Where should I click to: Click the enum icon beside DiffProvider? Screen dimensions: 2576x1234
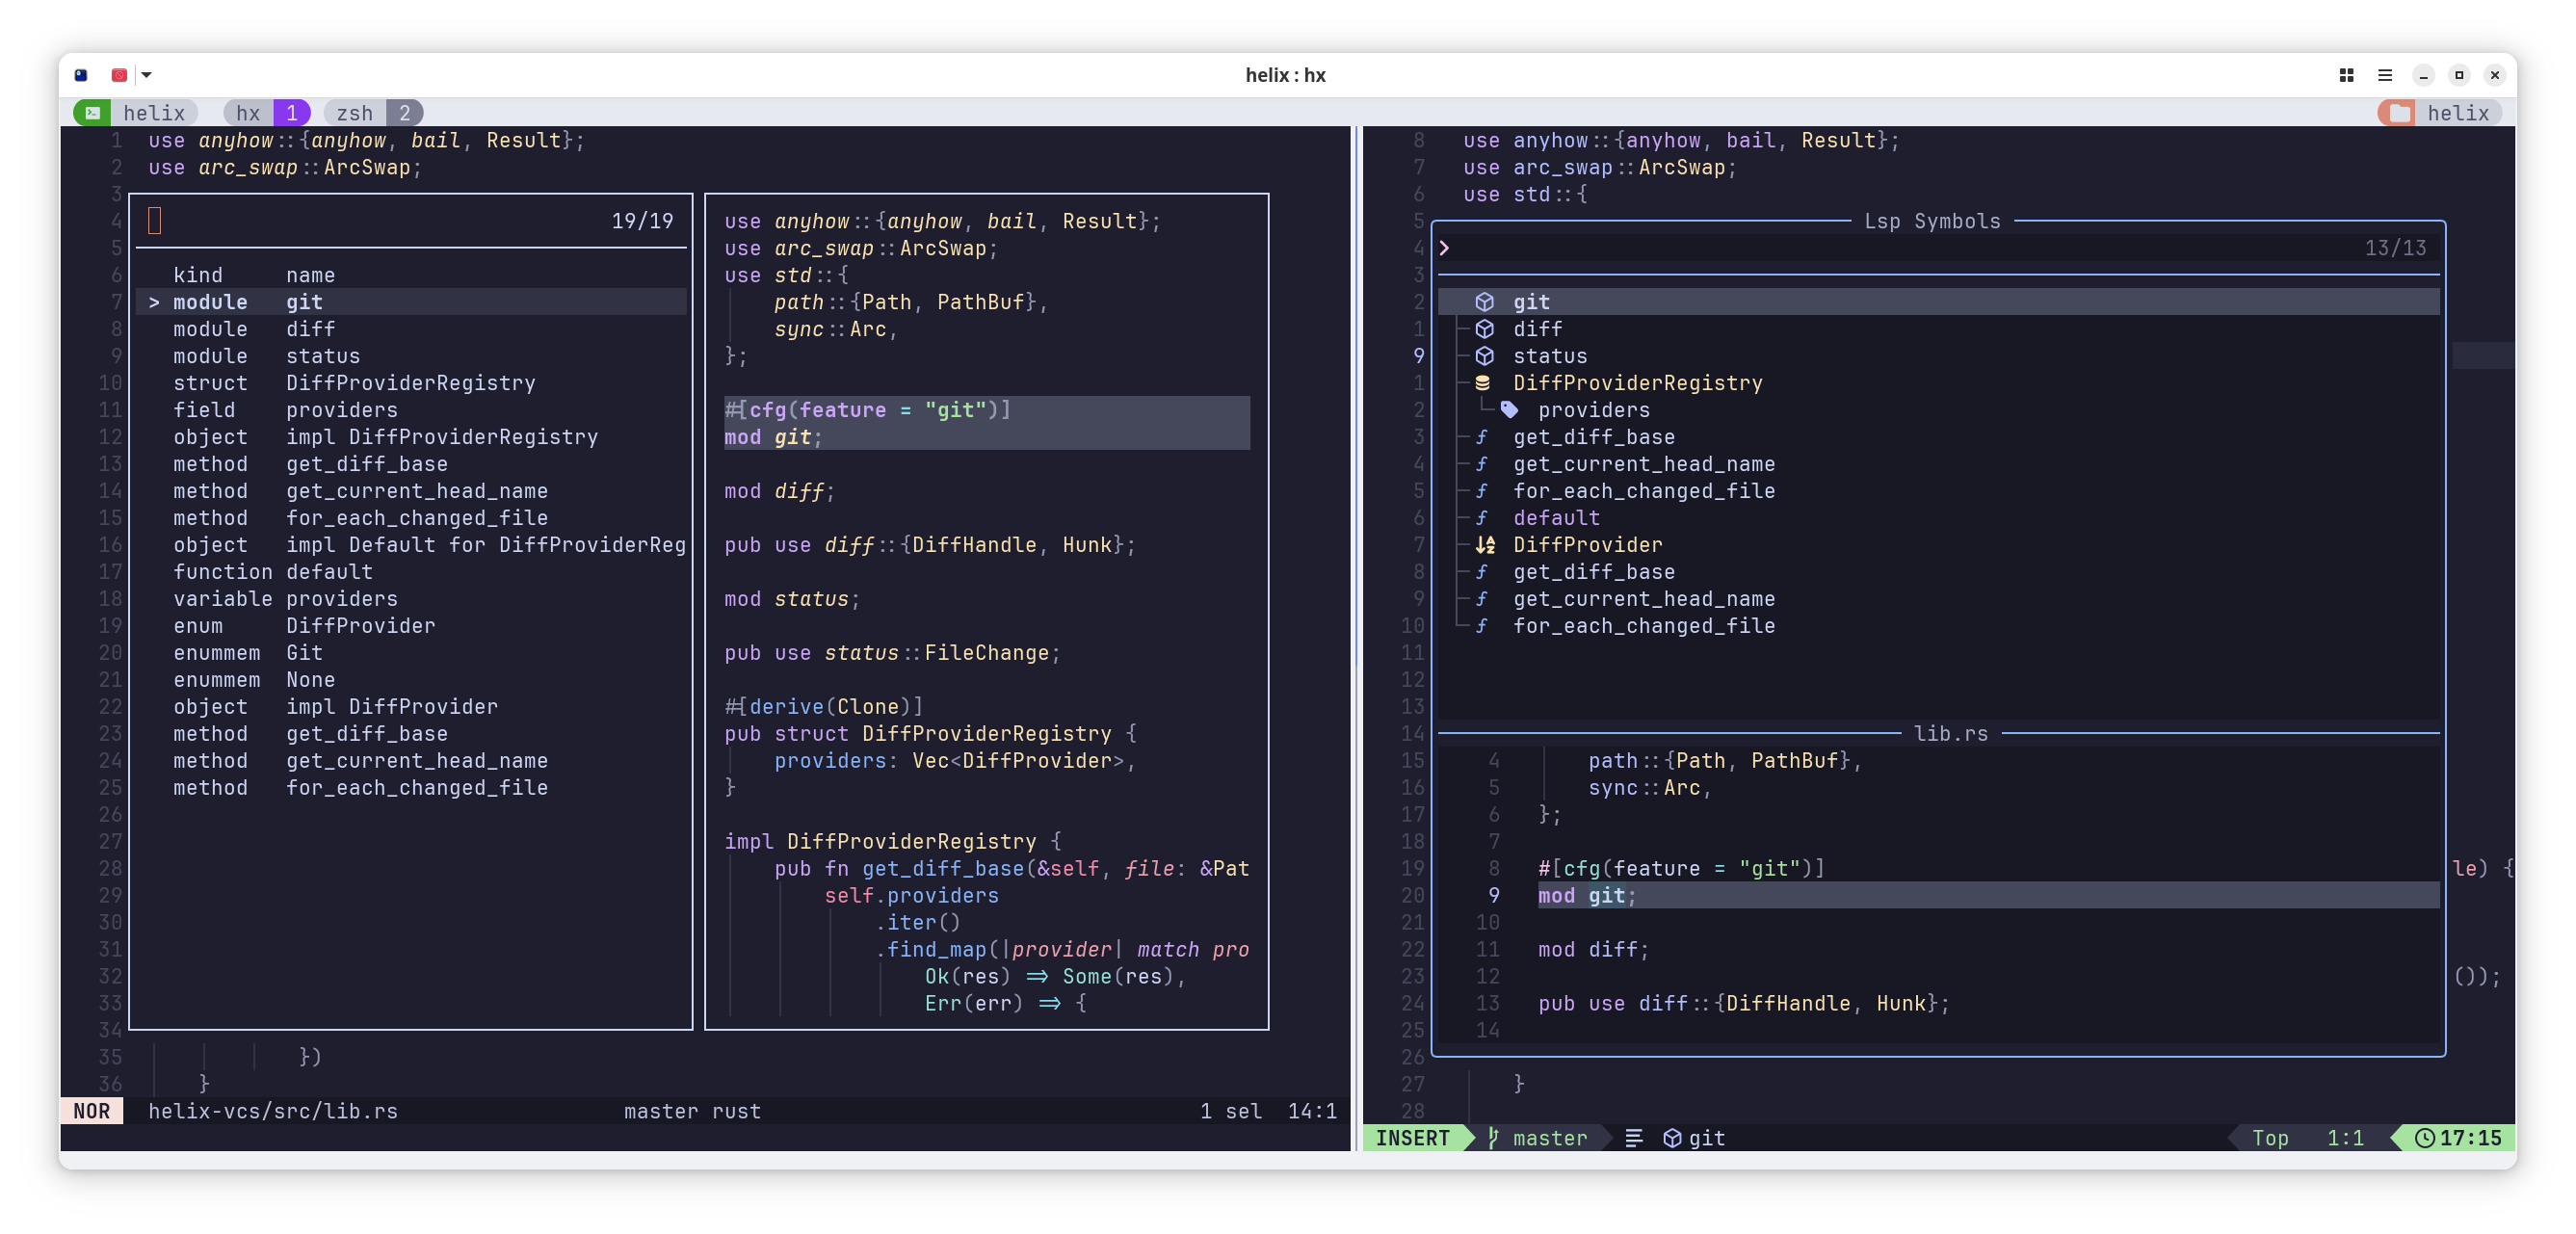point(1485,545)
